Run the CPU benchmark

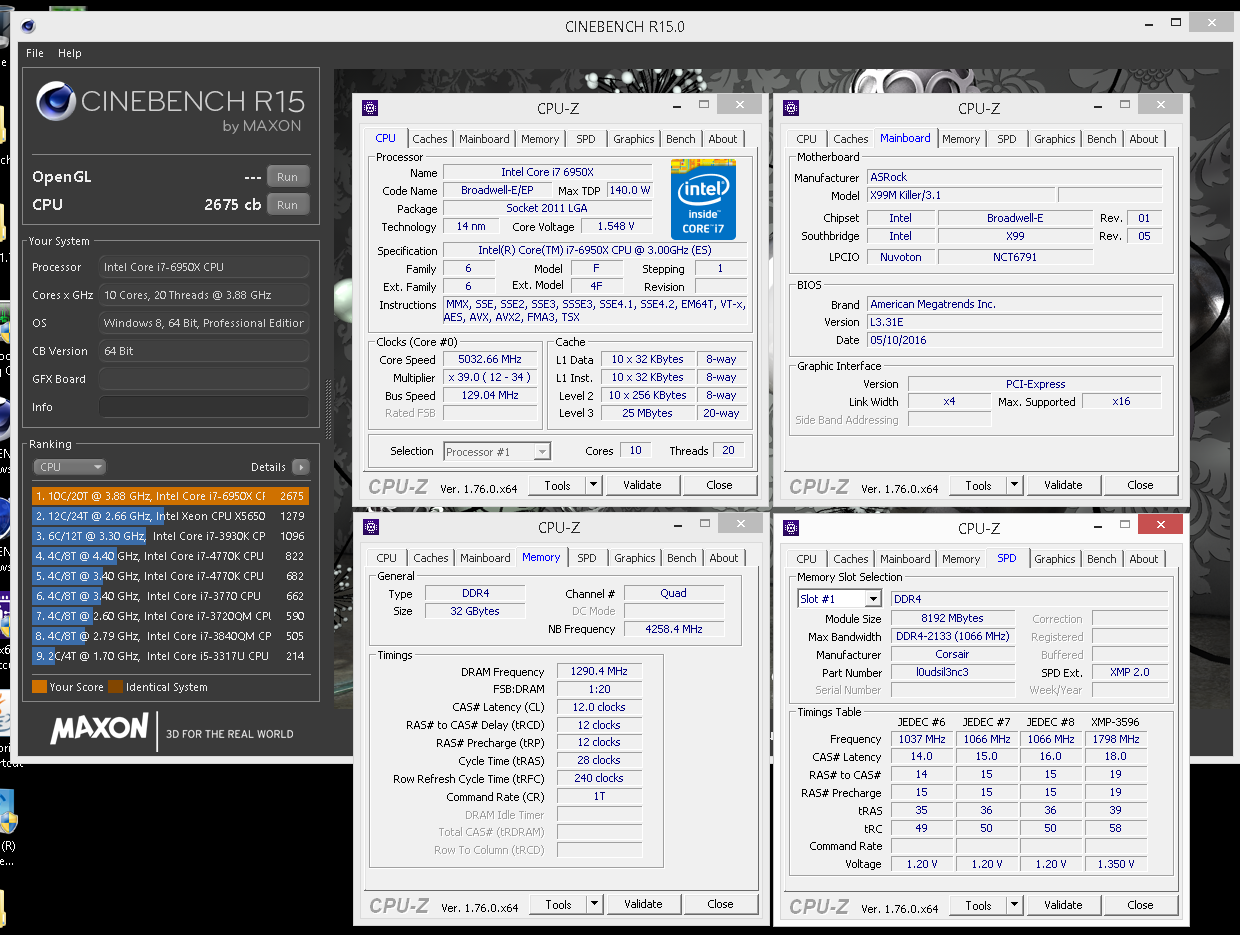pos(287,205)
